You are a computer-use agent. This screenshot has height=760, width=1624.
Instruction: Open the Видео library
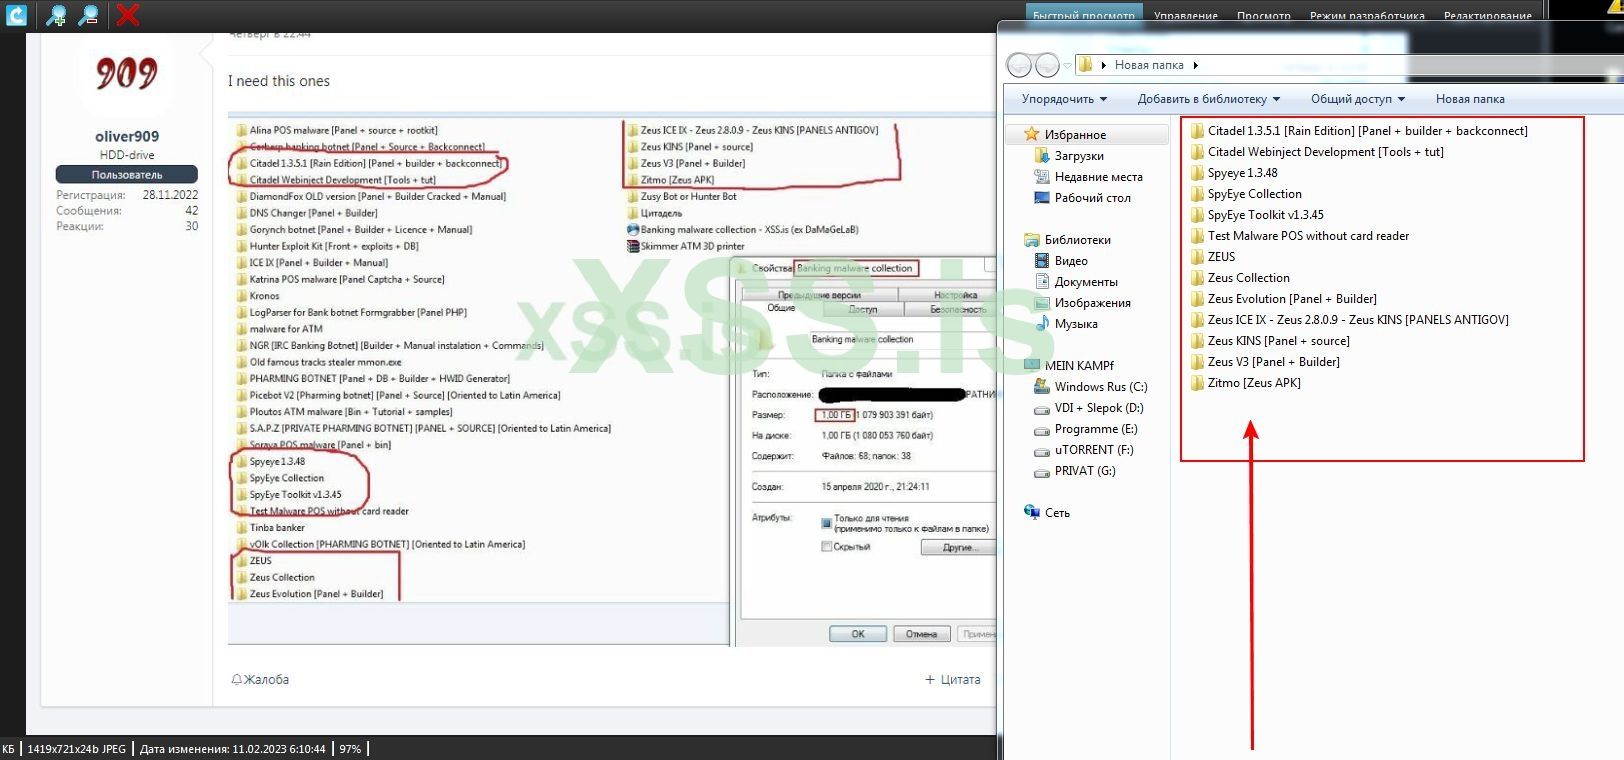click(x=1061, y=260)
